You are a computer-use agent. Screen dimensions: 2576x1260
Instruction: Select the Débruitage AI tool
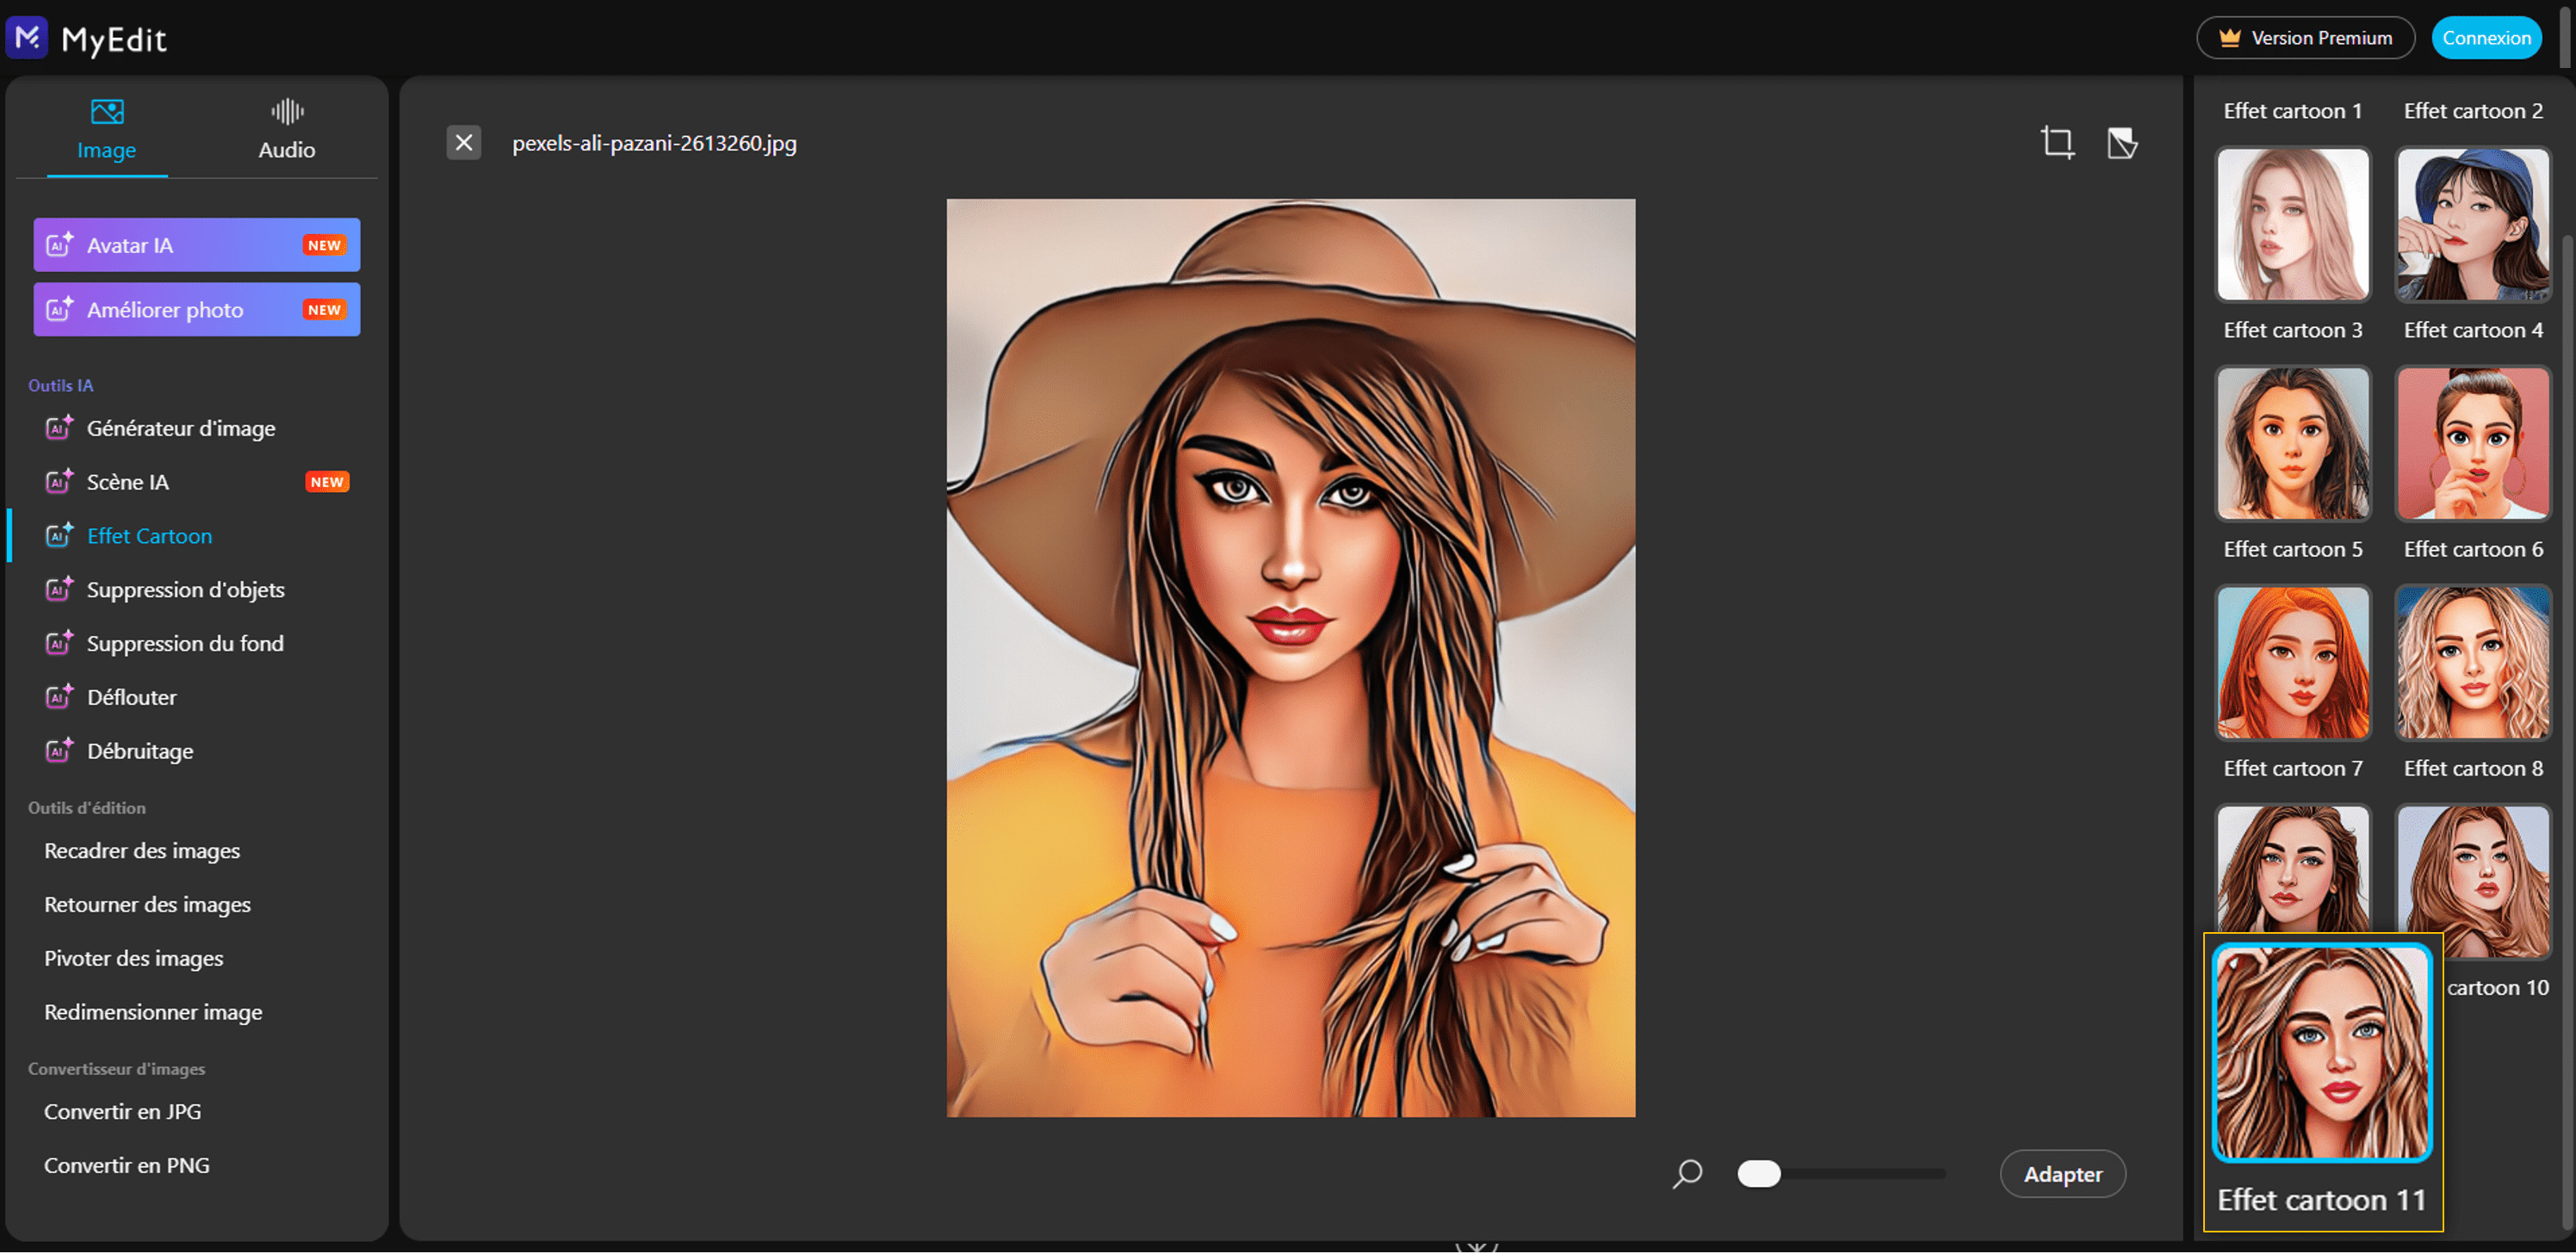139,751
